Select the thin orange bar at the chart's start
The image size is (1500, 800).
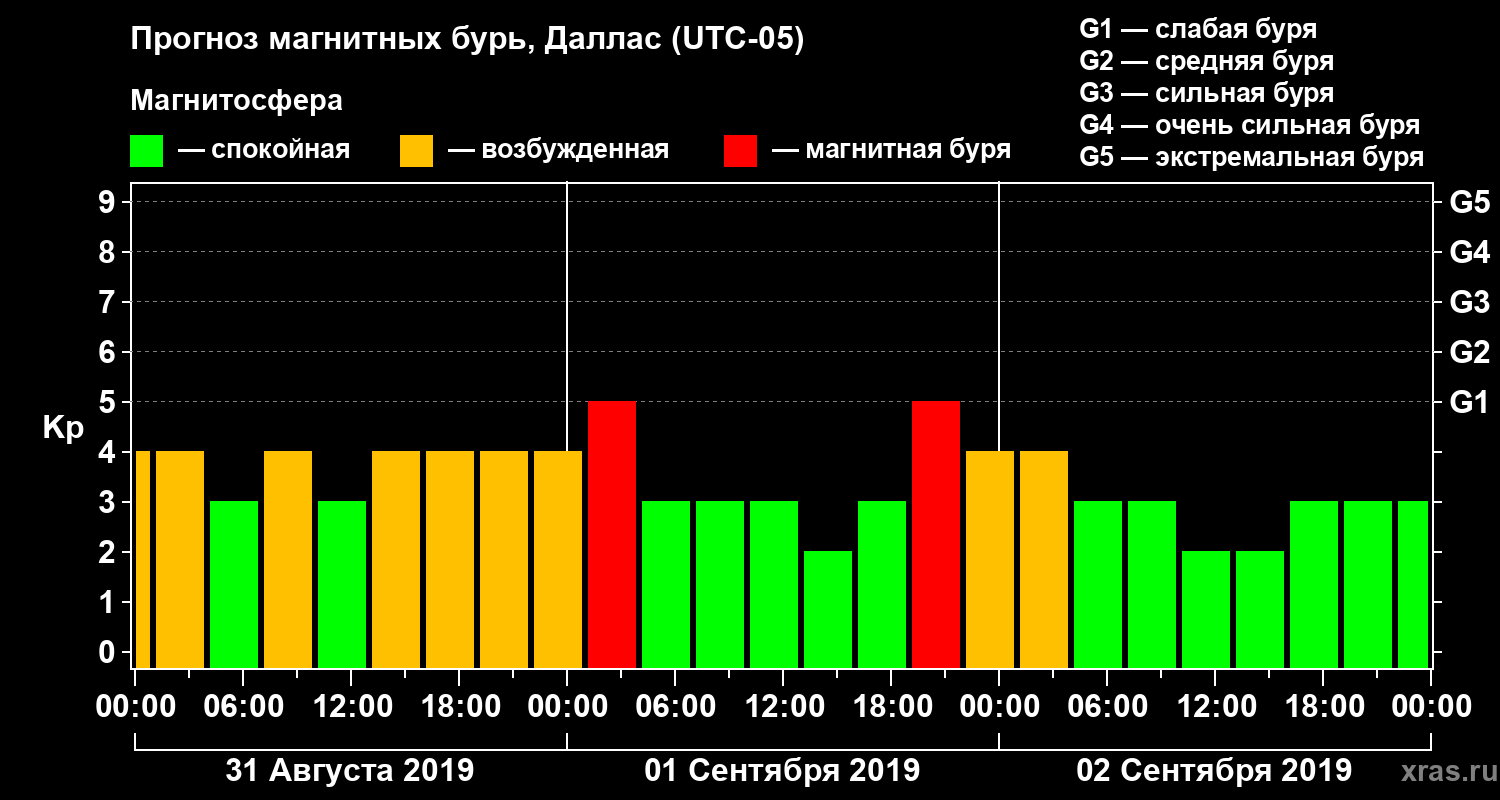click(142, 559)
